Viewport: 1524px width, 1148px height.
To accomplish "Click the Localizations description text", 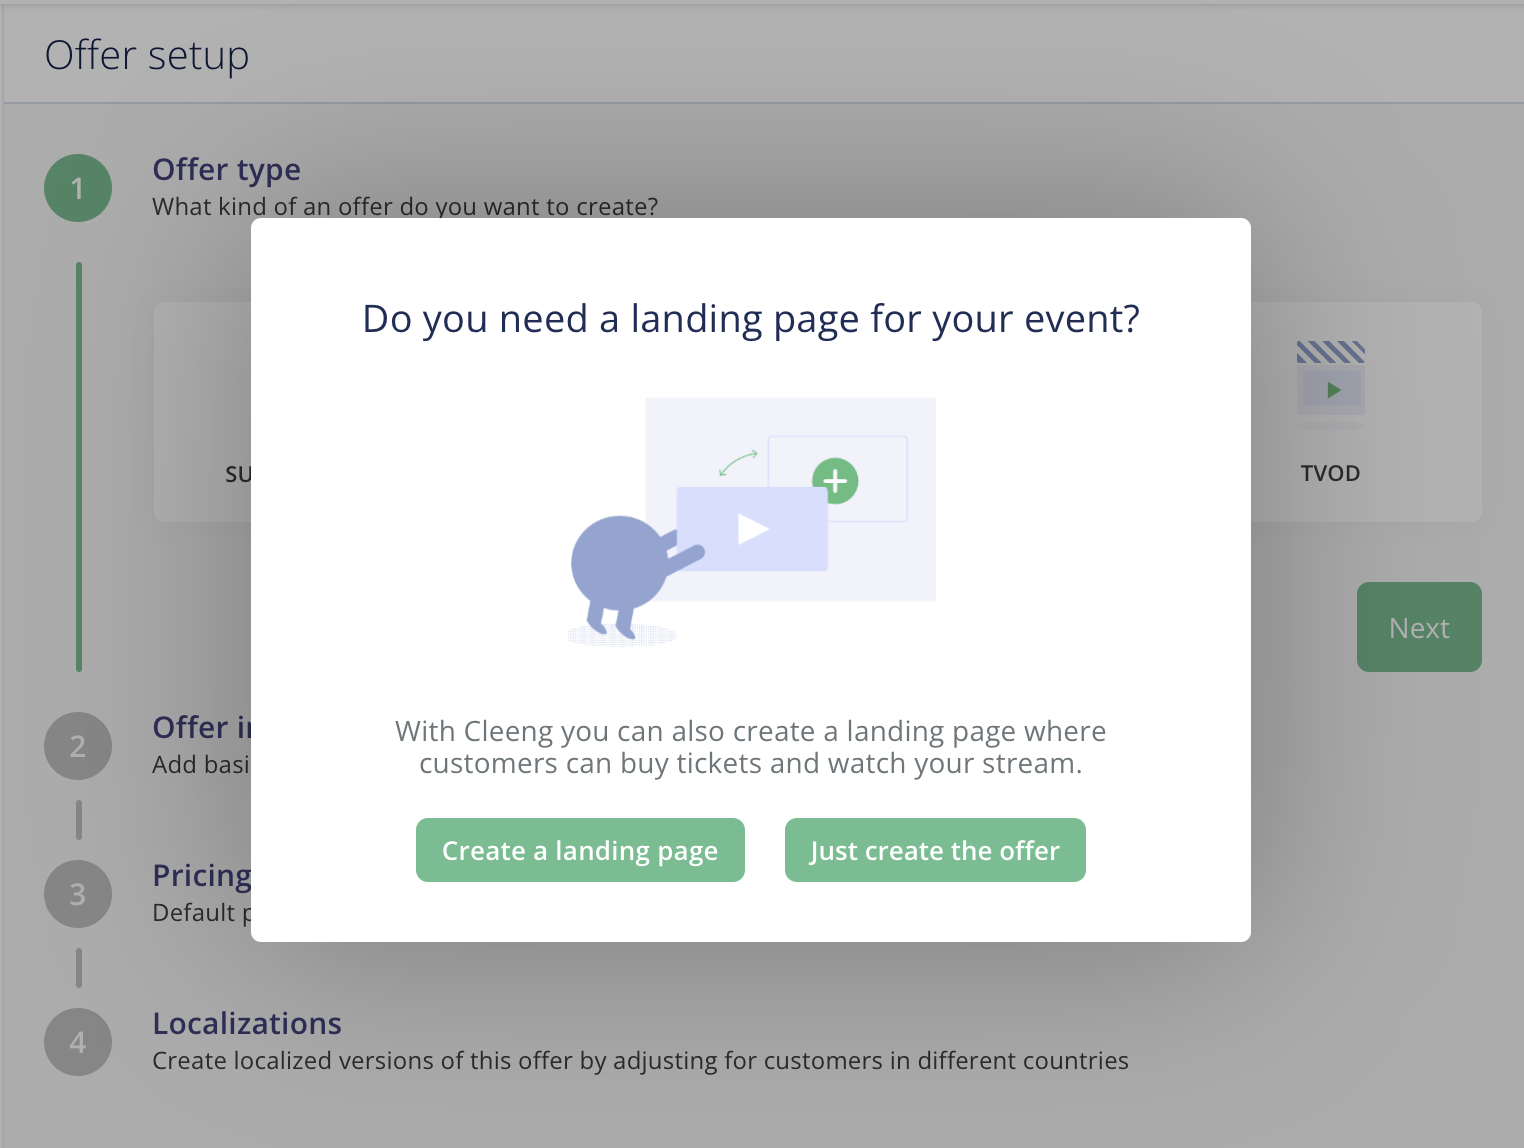I will coord(640,1061).
